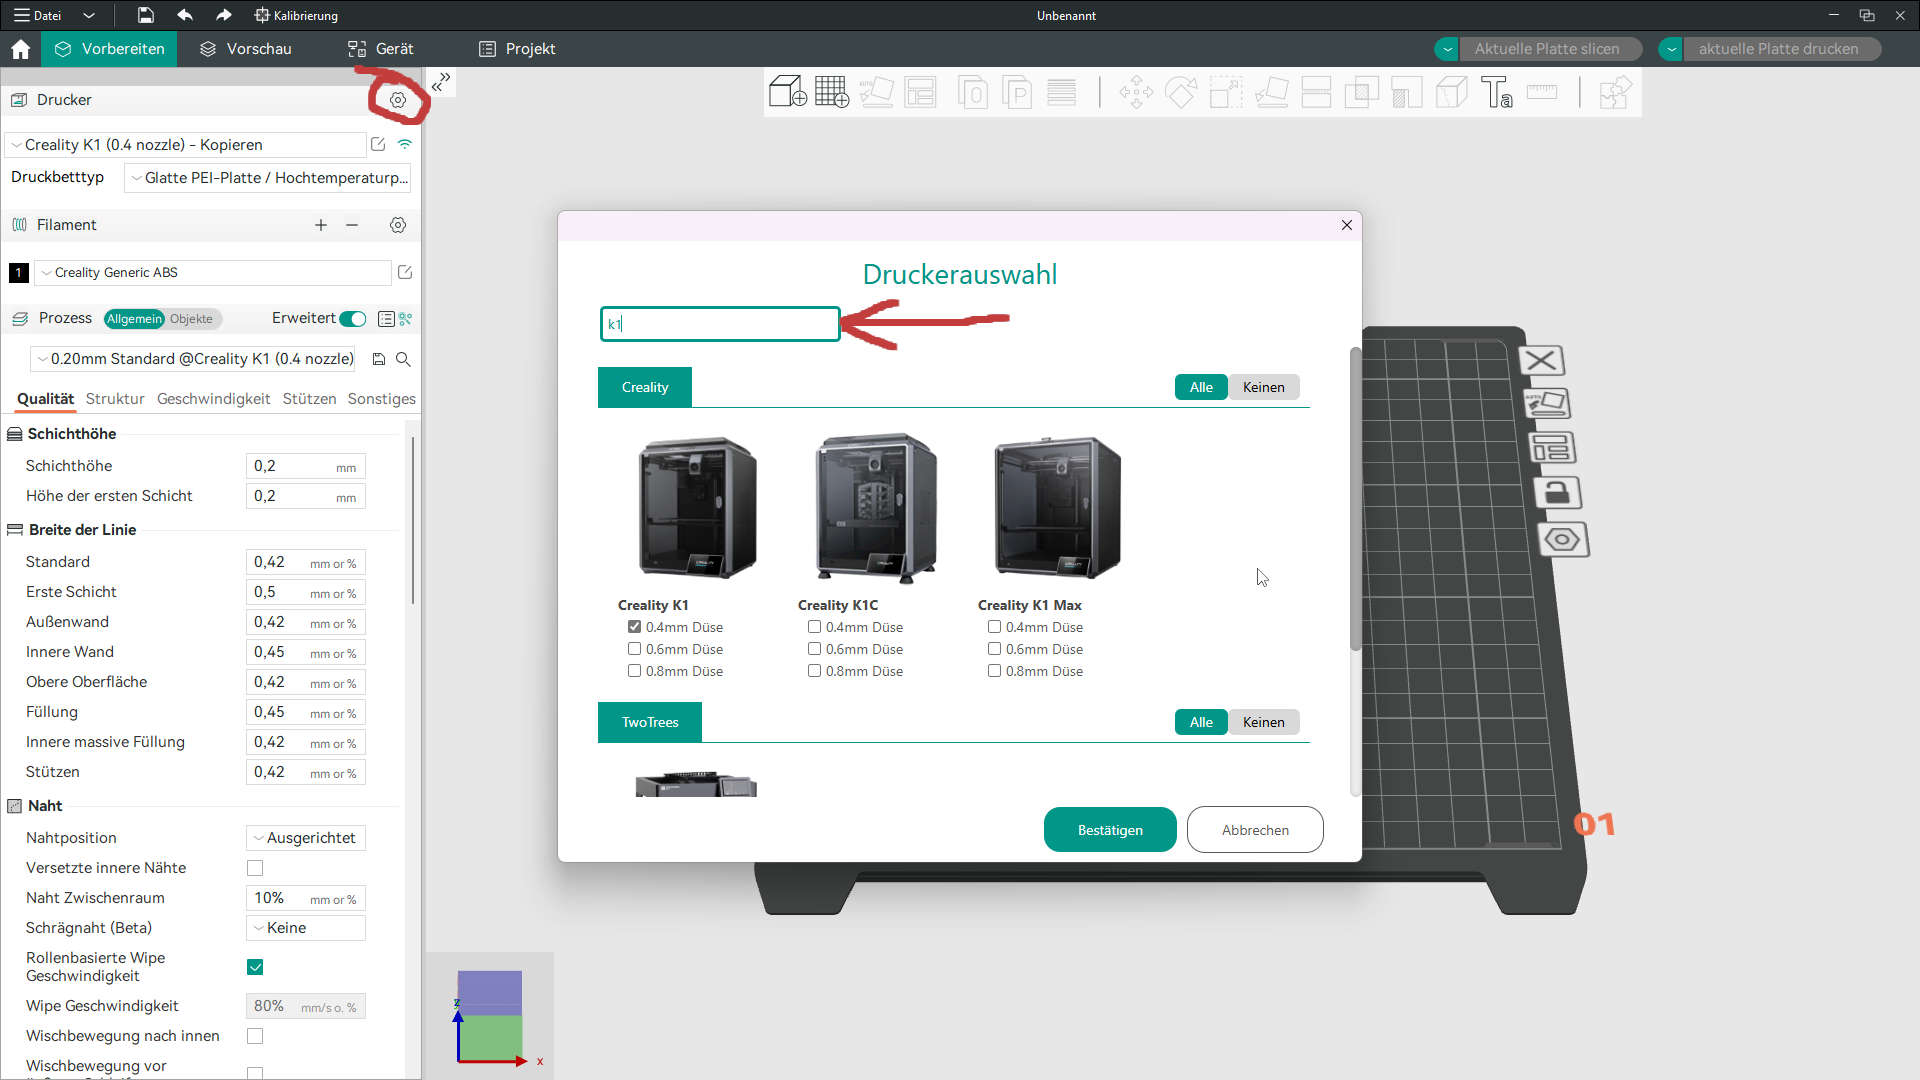
Task: Open Kalibrierung menu
Action: click(296, 15)
